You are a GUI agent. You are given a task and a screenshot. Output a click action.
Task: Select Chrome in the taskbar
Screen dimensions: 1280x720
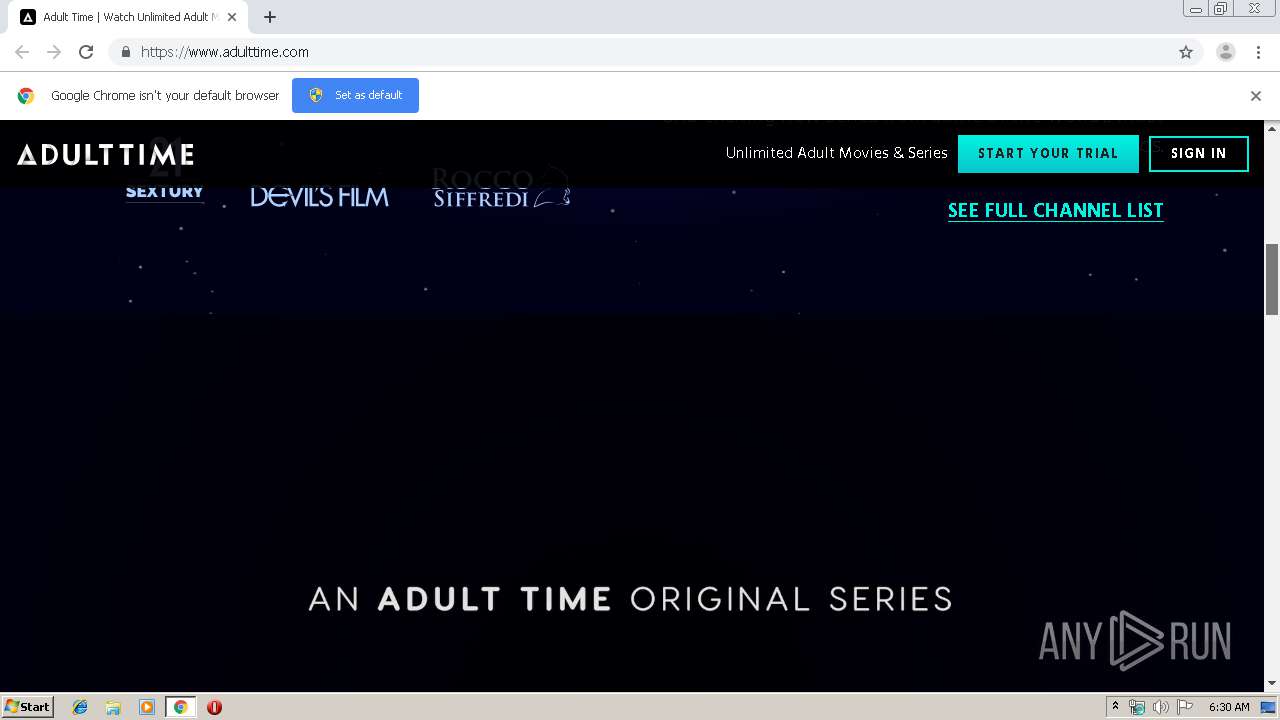click(180, 707)
